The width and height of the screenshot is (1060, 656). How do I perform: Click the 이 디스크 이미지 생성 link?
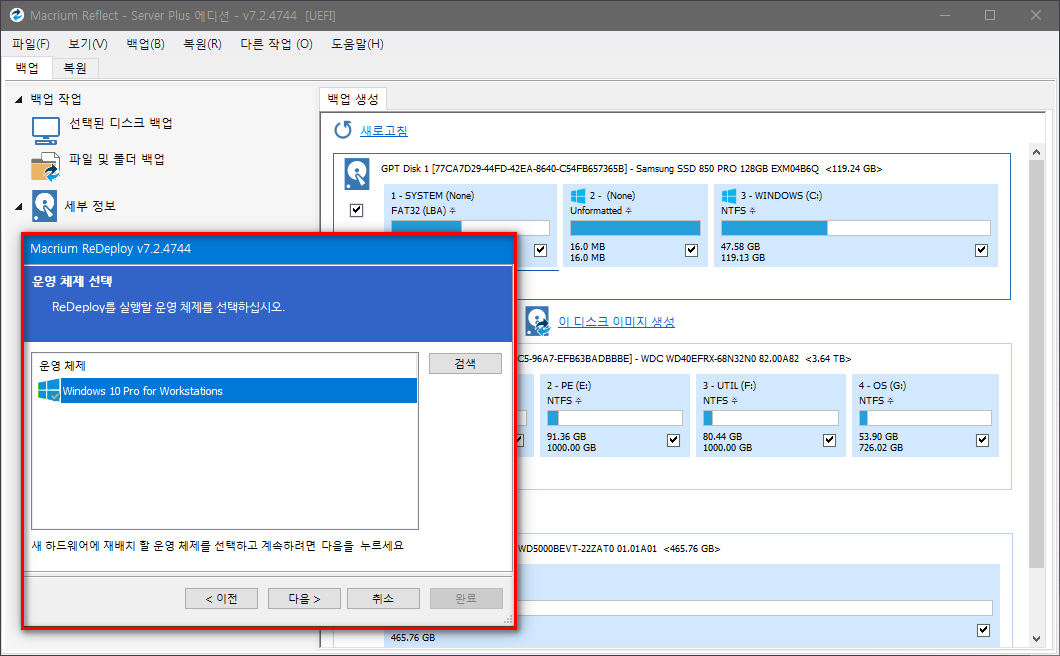616,322
